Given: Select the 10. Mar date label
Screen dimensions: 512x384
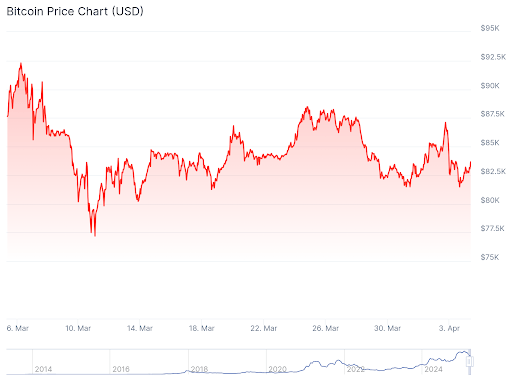Looking at the screenshot, I should coord(78,328).
